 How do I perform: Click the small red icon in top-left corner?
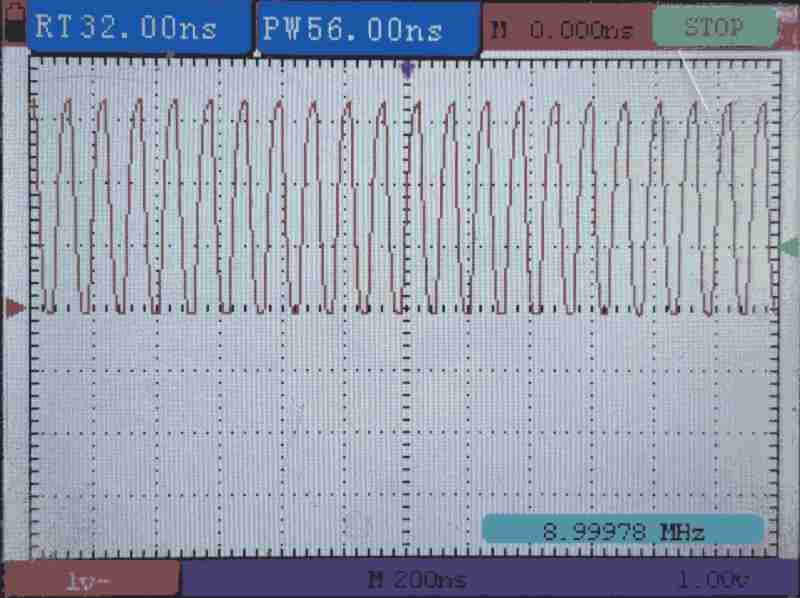[x=12, y=8]
